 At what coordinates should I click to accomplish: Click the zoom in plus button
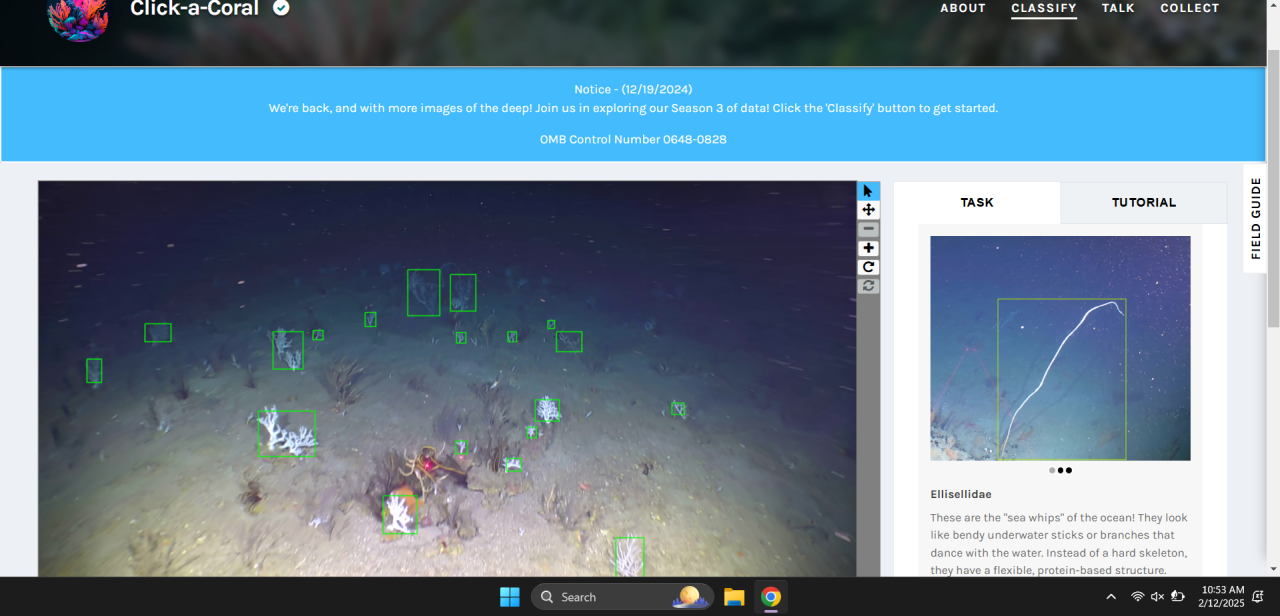pyautogui.click(x=868, y=248)
